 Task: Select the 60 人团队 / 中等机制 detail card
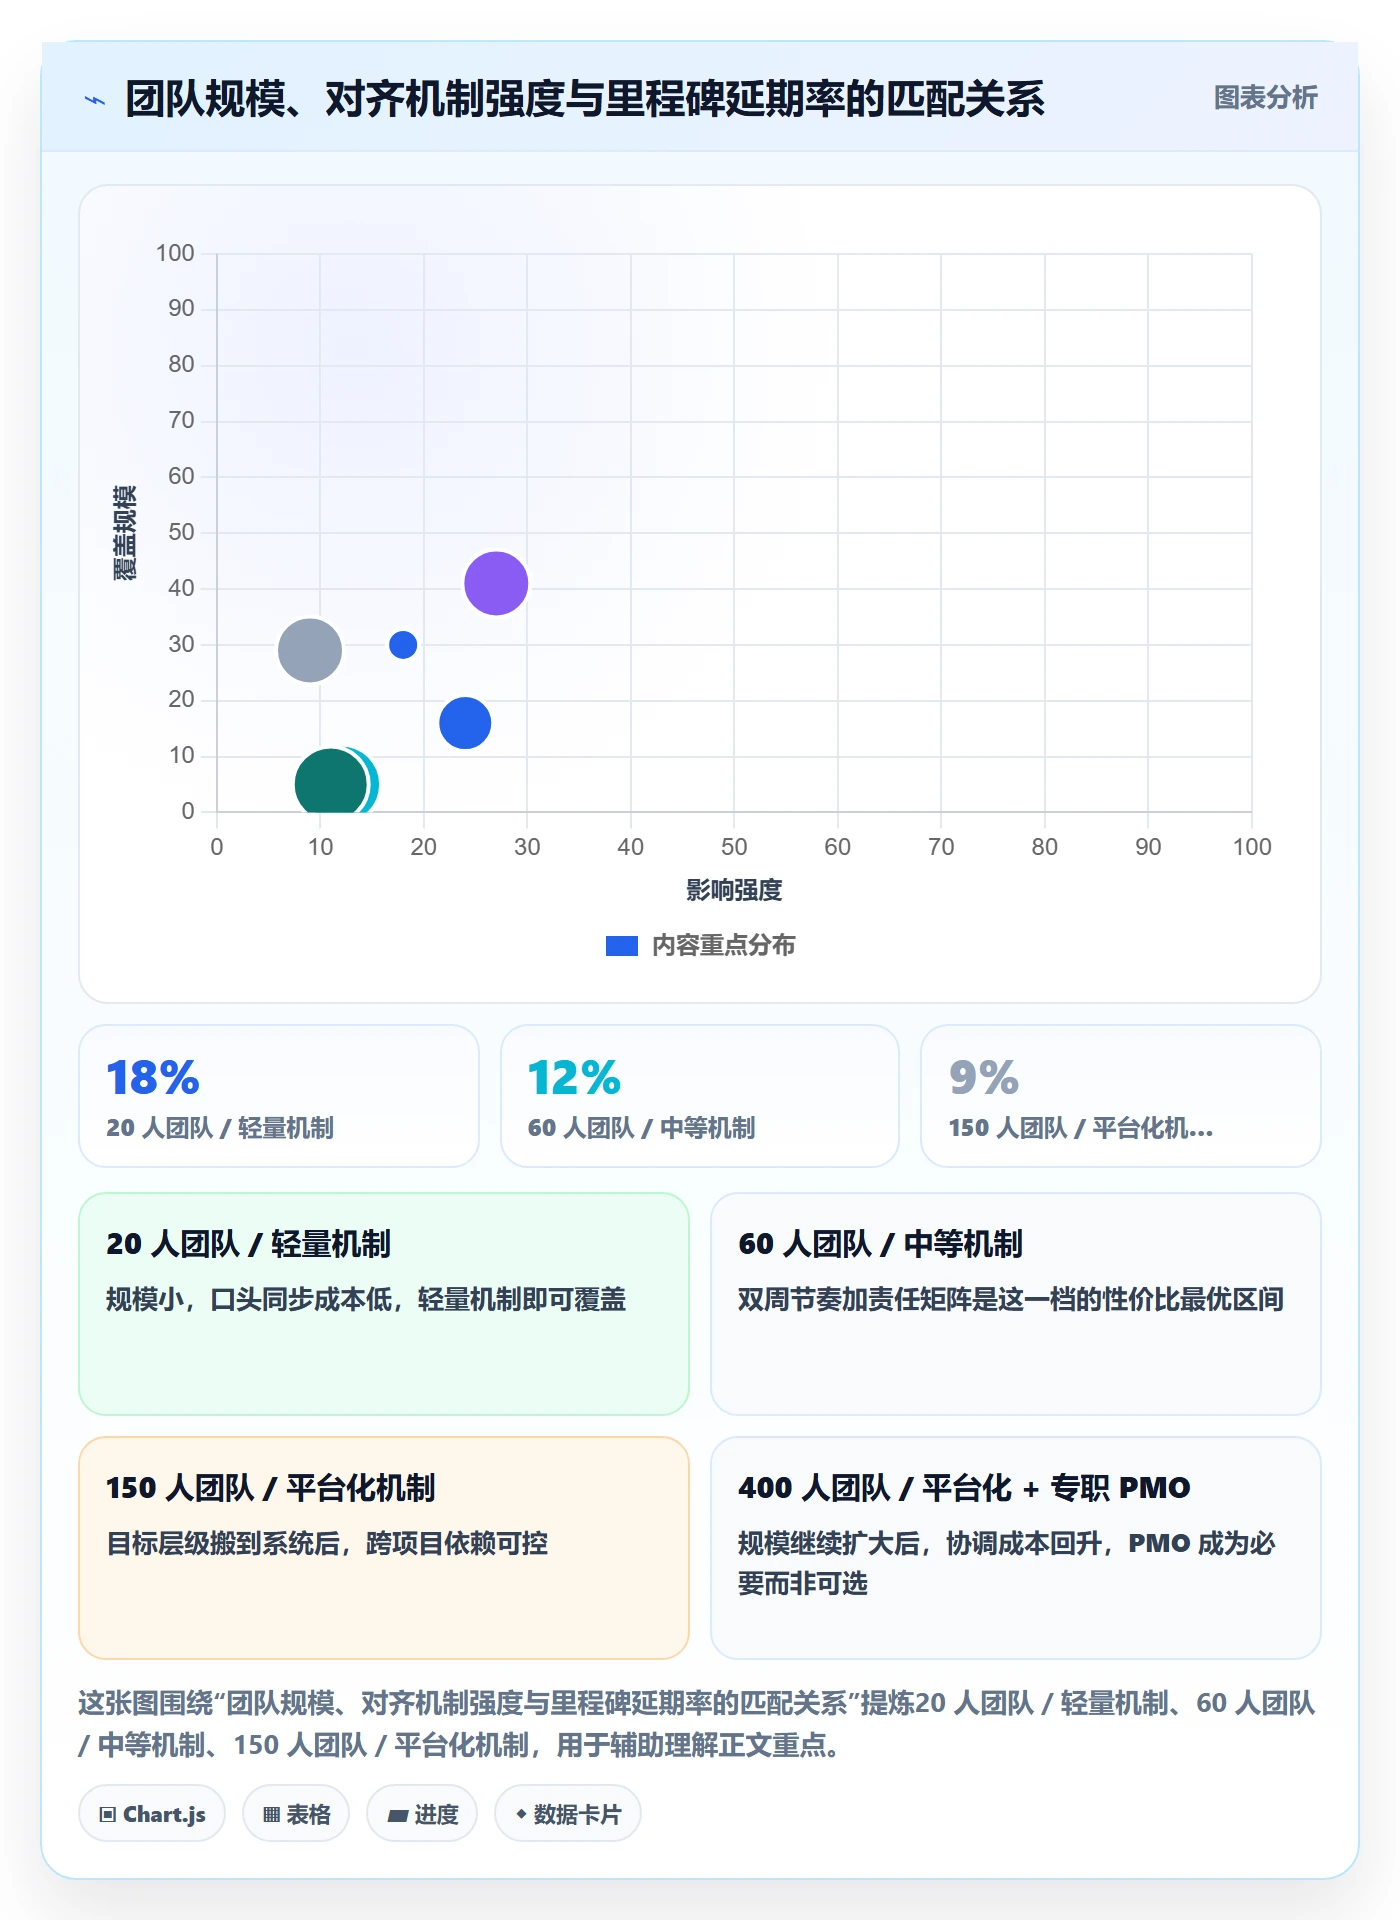click(x=1016, y=1304)
